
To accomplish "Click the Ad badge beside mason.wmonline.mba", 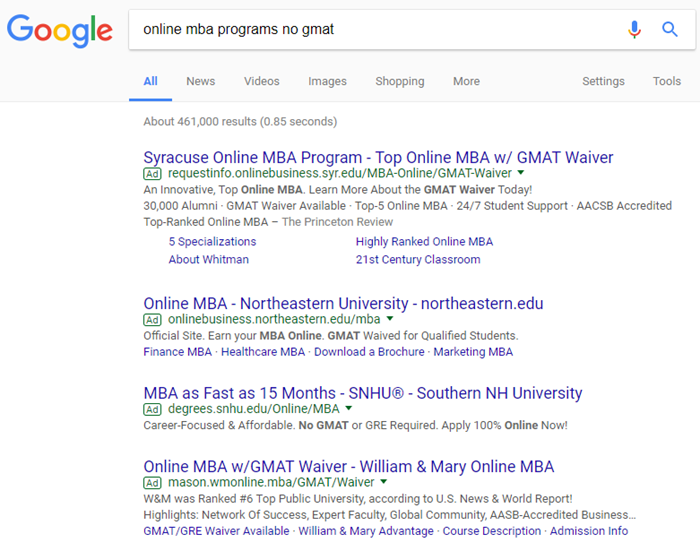I will (152, 483).
